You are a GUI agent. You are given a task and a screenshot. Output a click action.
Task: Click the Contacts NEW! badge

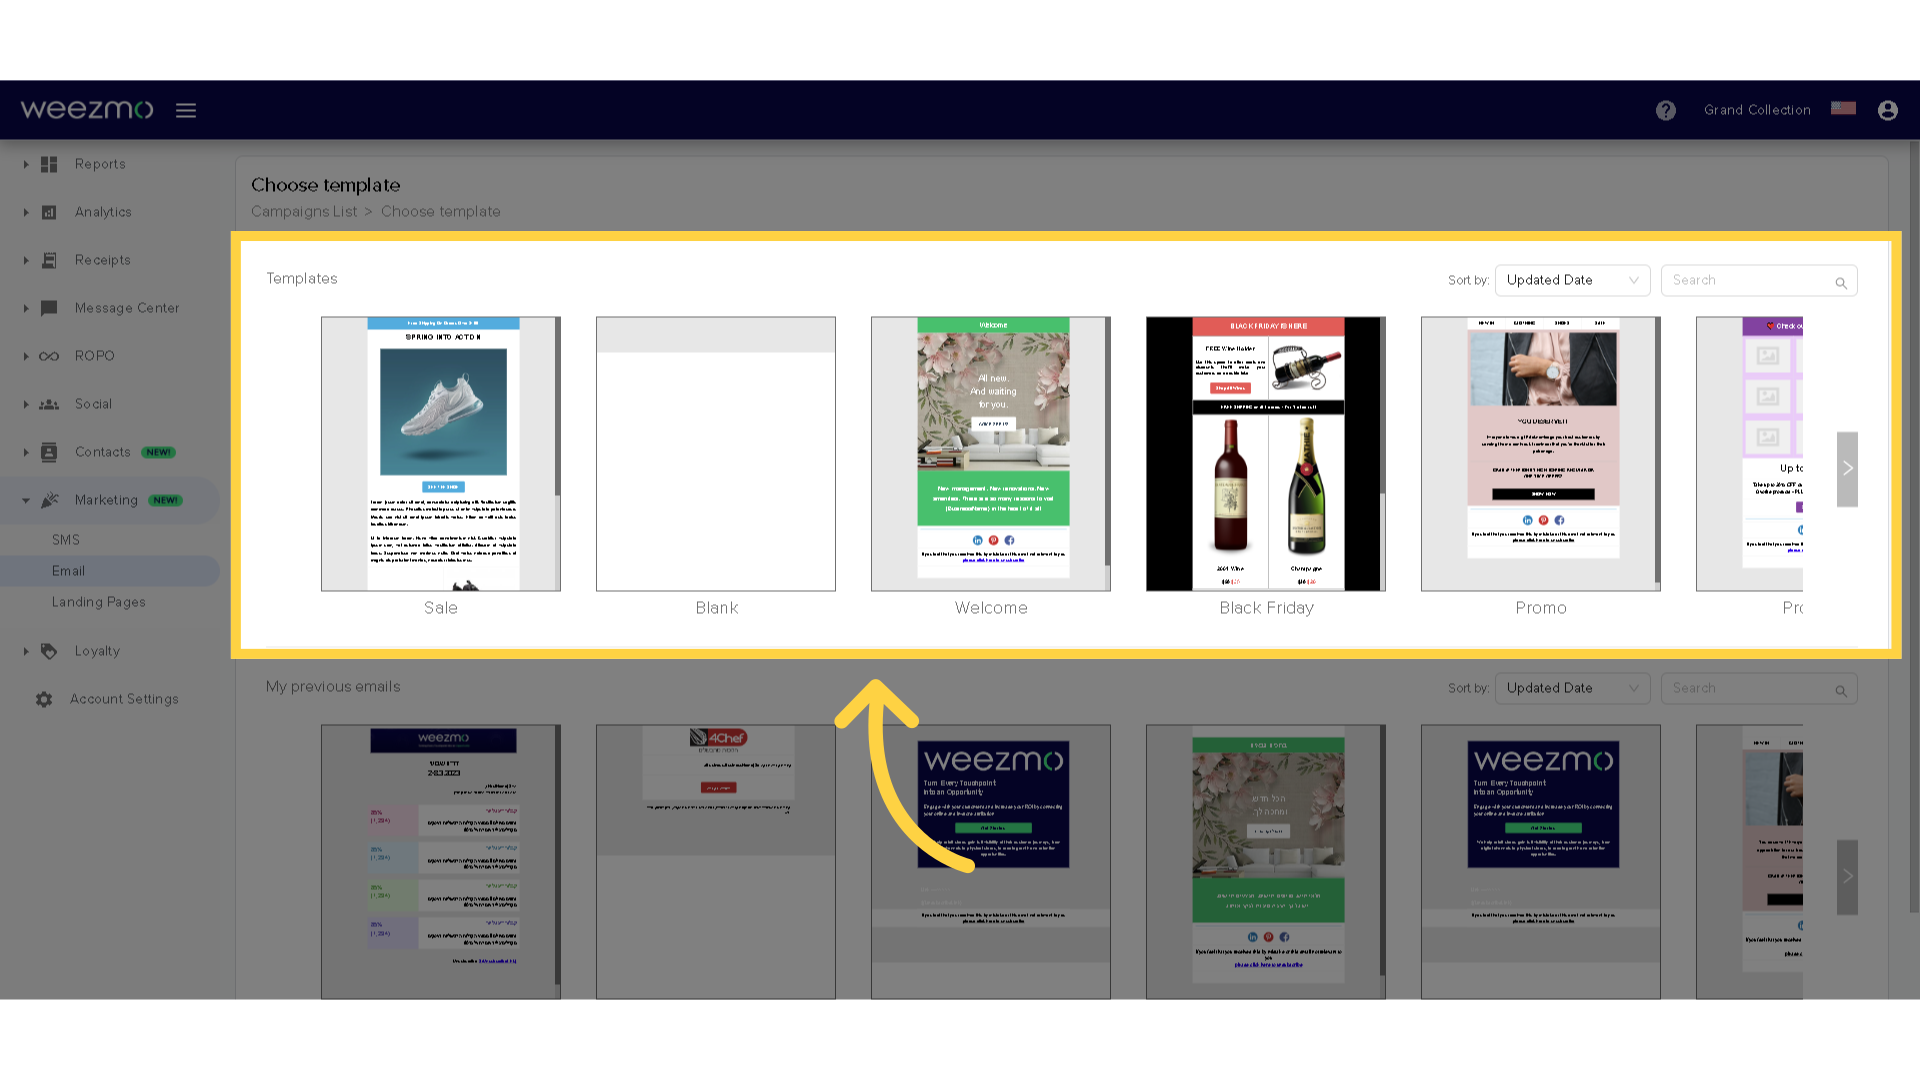pyautogui.click(x=158, y=452)
